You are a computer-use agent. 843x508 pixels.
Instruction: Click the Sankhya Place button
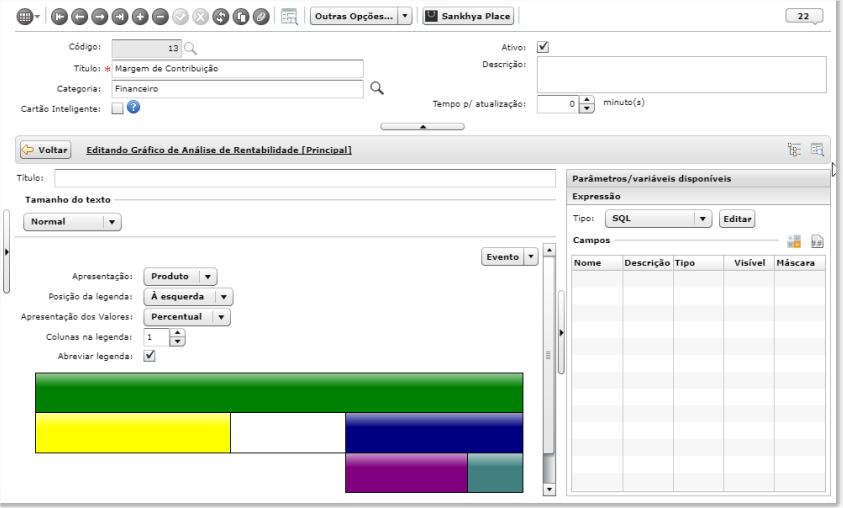coord(468,16)
